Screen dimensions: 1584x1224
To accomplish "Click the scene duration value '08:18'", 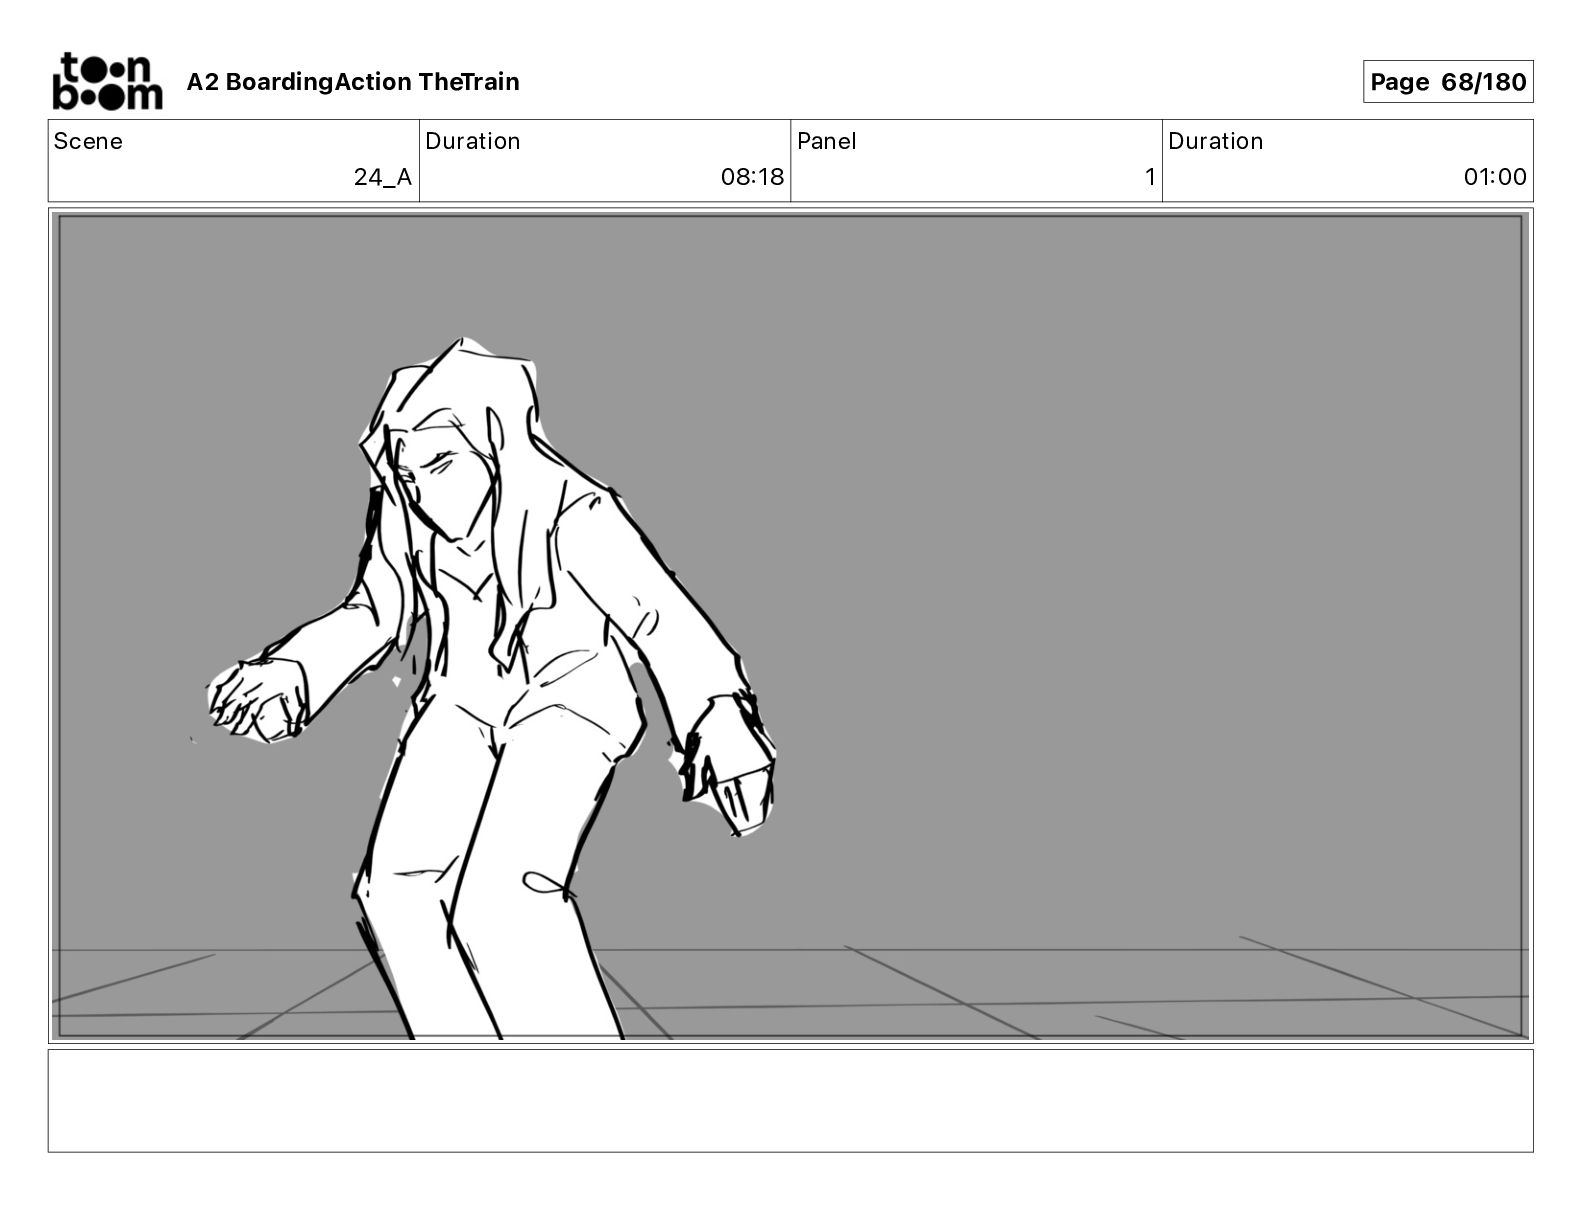I will pyautogui.click(x=752, y=177).
